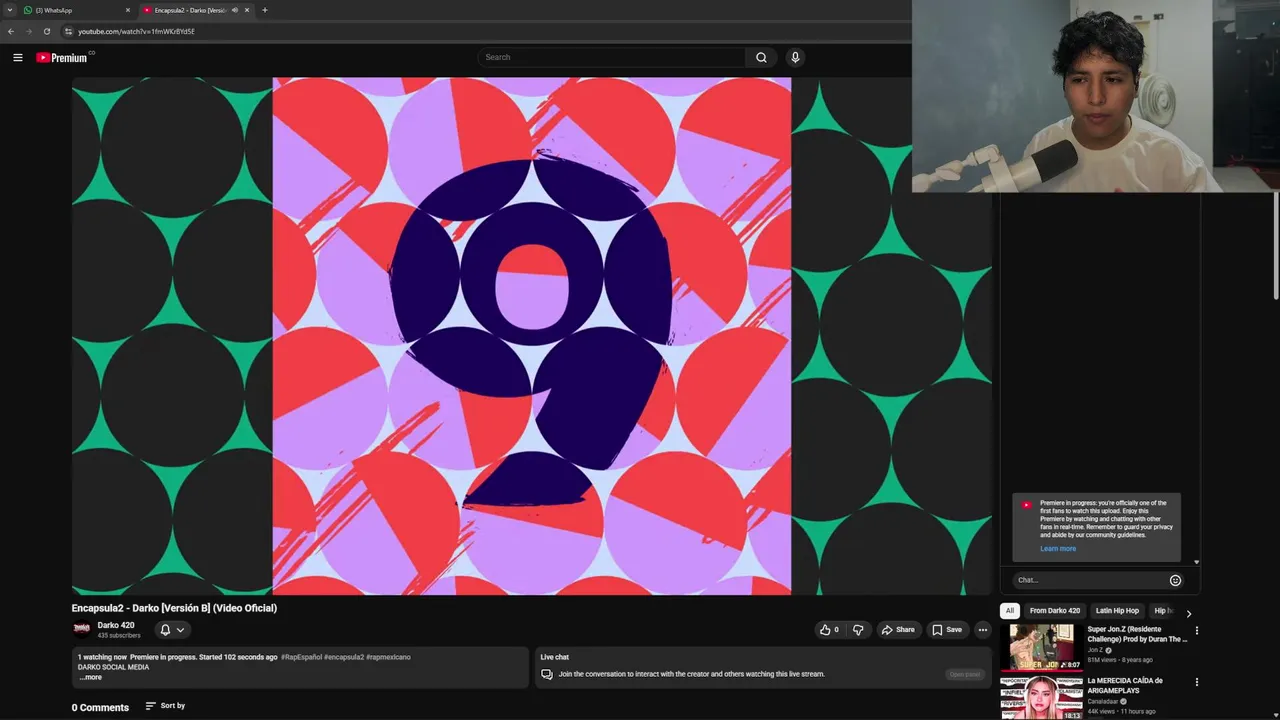Close the Encapsula2 YouTube tab
The image size is (1280, 720).
click(x=247, y=10)
